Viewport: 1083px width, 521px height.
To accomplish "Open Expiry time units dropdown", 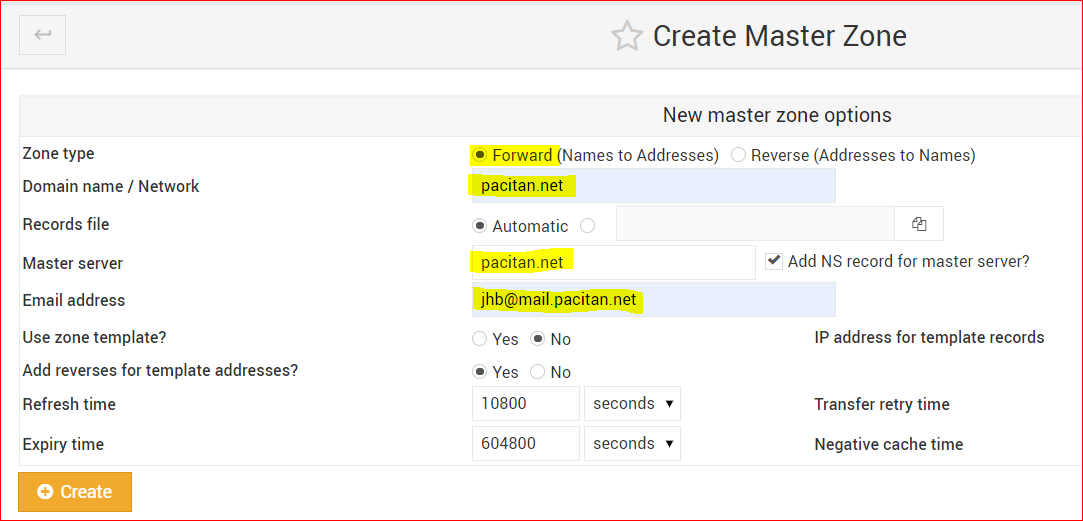I will [632, 444].
